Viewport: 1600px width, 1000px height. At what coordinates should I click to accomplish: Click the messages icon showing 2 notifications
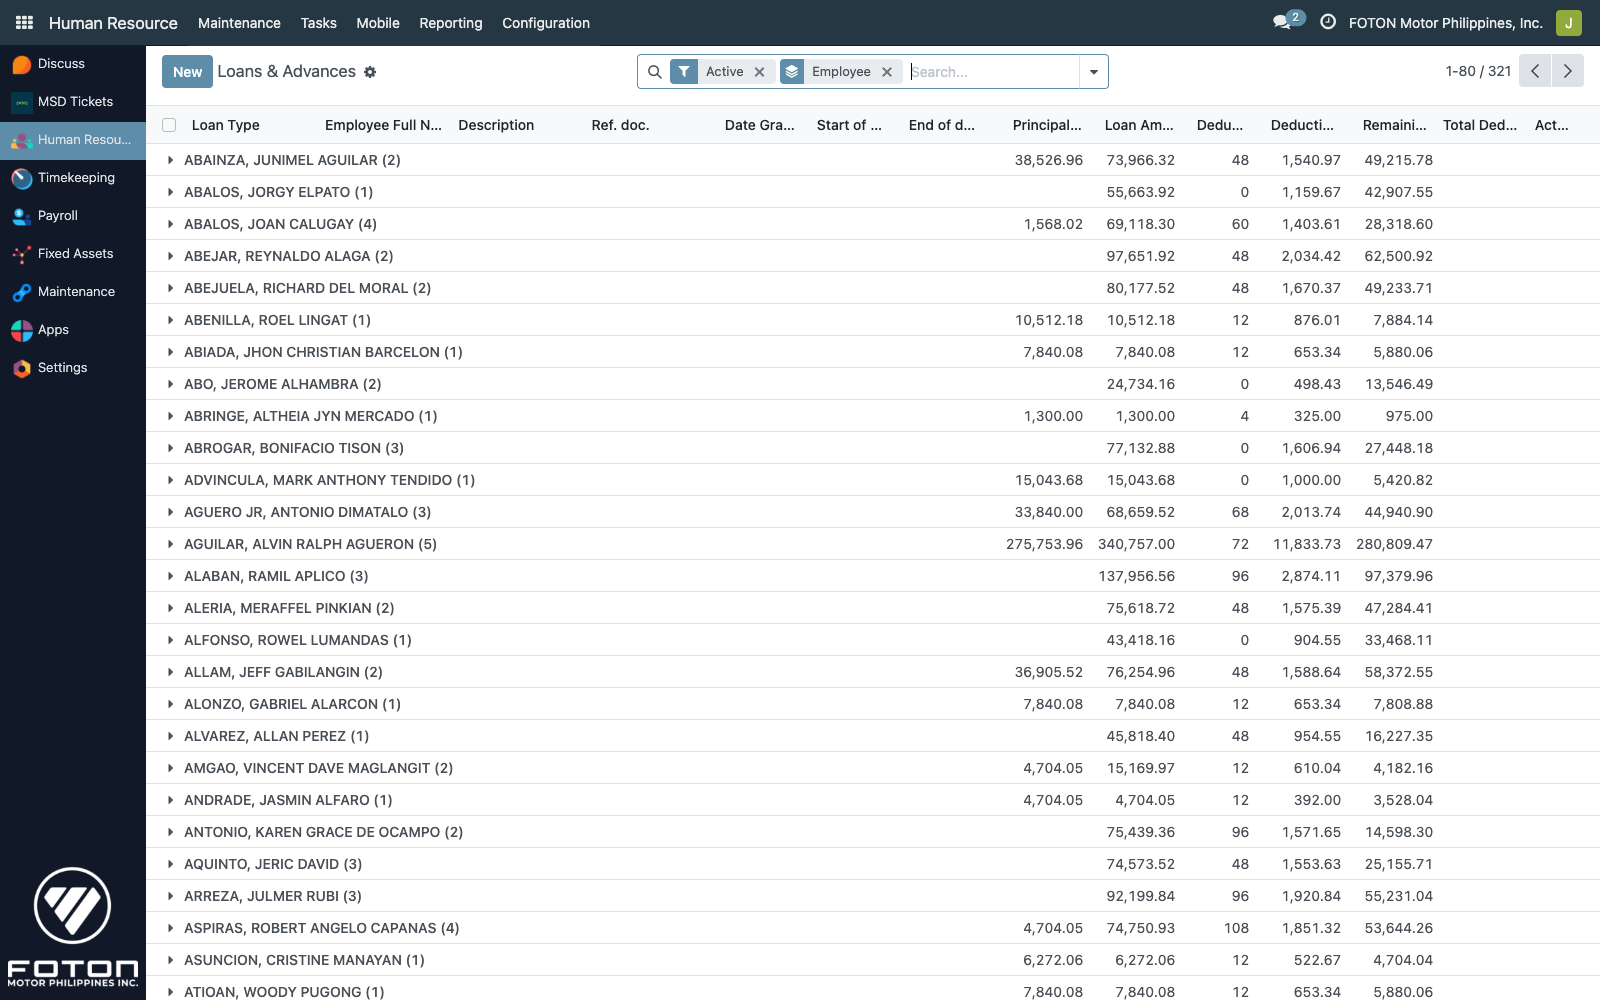(1283, 20)
